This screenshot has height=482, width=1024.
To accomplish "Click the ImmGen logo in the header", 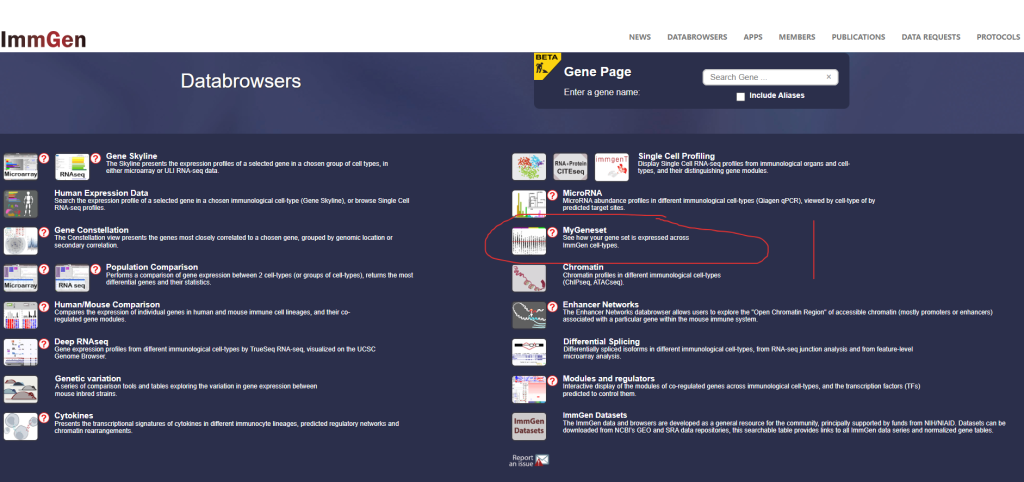I will tap(43, 40).
